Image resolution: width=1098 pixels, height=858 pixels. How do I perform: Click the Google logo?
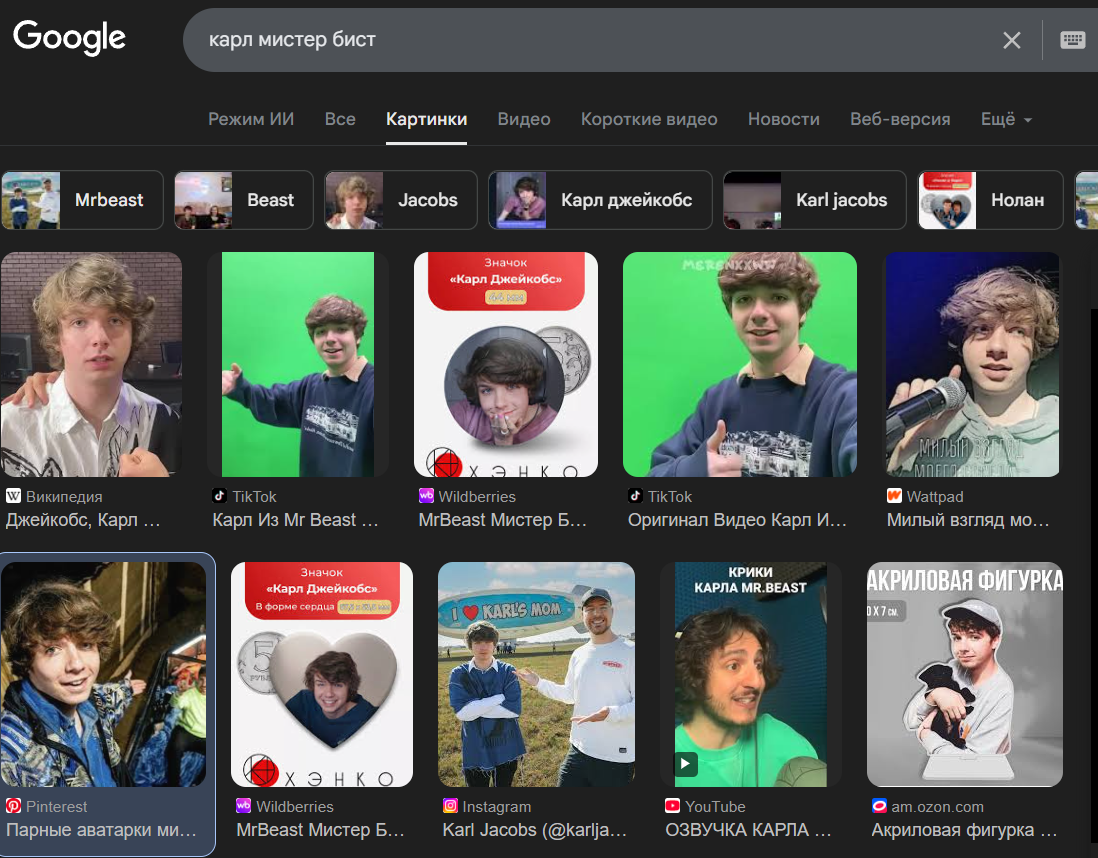(69, 37)
